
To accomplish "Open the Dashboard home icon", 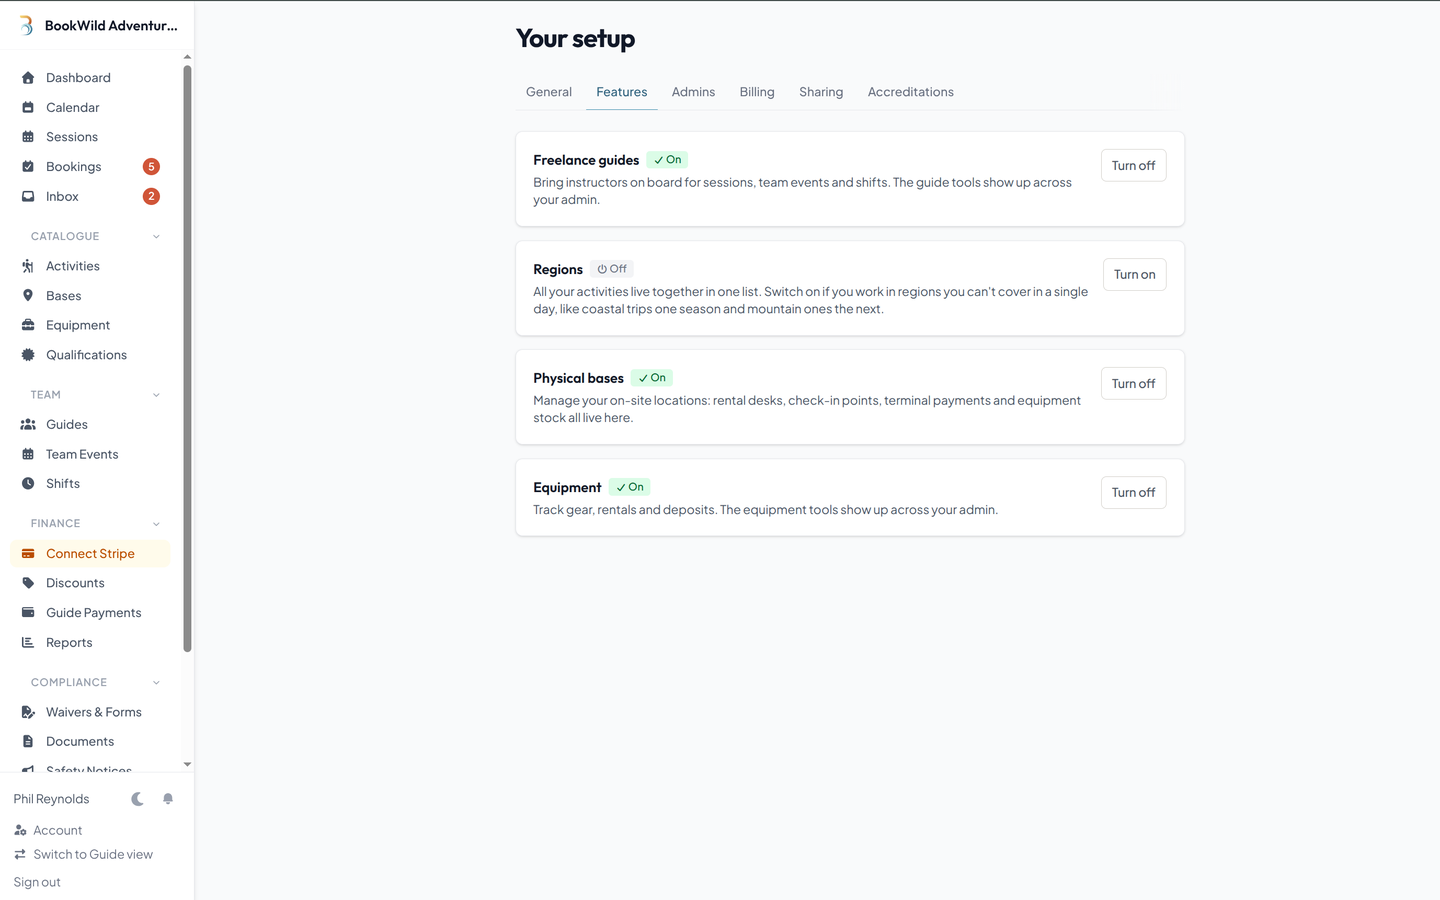I will (28, 78).
